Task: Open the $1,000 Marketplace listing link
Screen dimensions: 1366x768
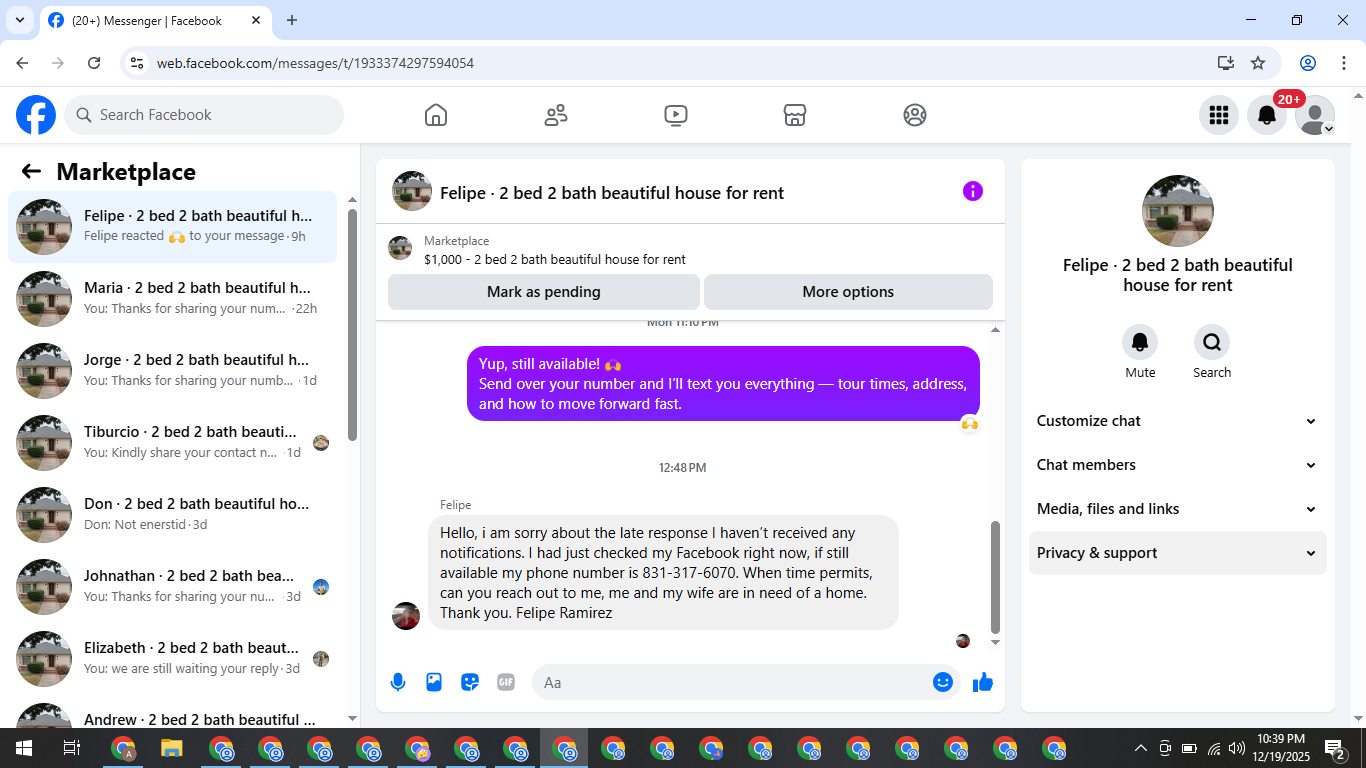Action: pos(555,260)
